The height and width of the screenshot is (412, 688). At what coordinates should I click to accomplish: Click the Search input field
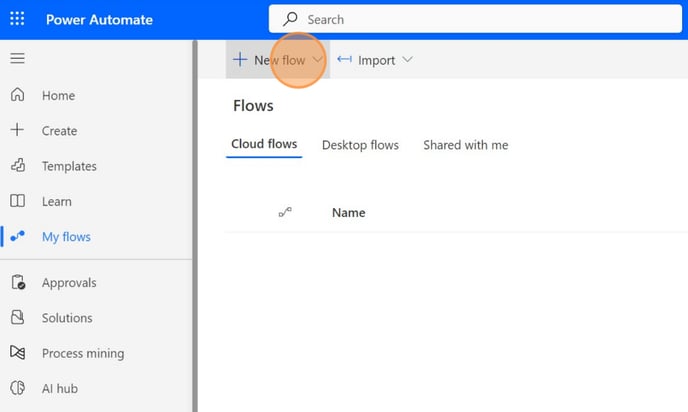point(475,19)
